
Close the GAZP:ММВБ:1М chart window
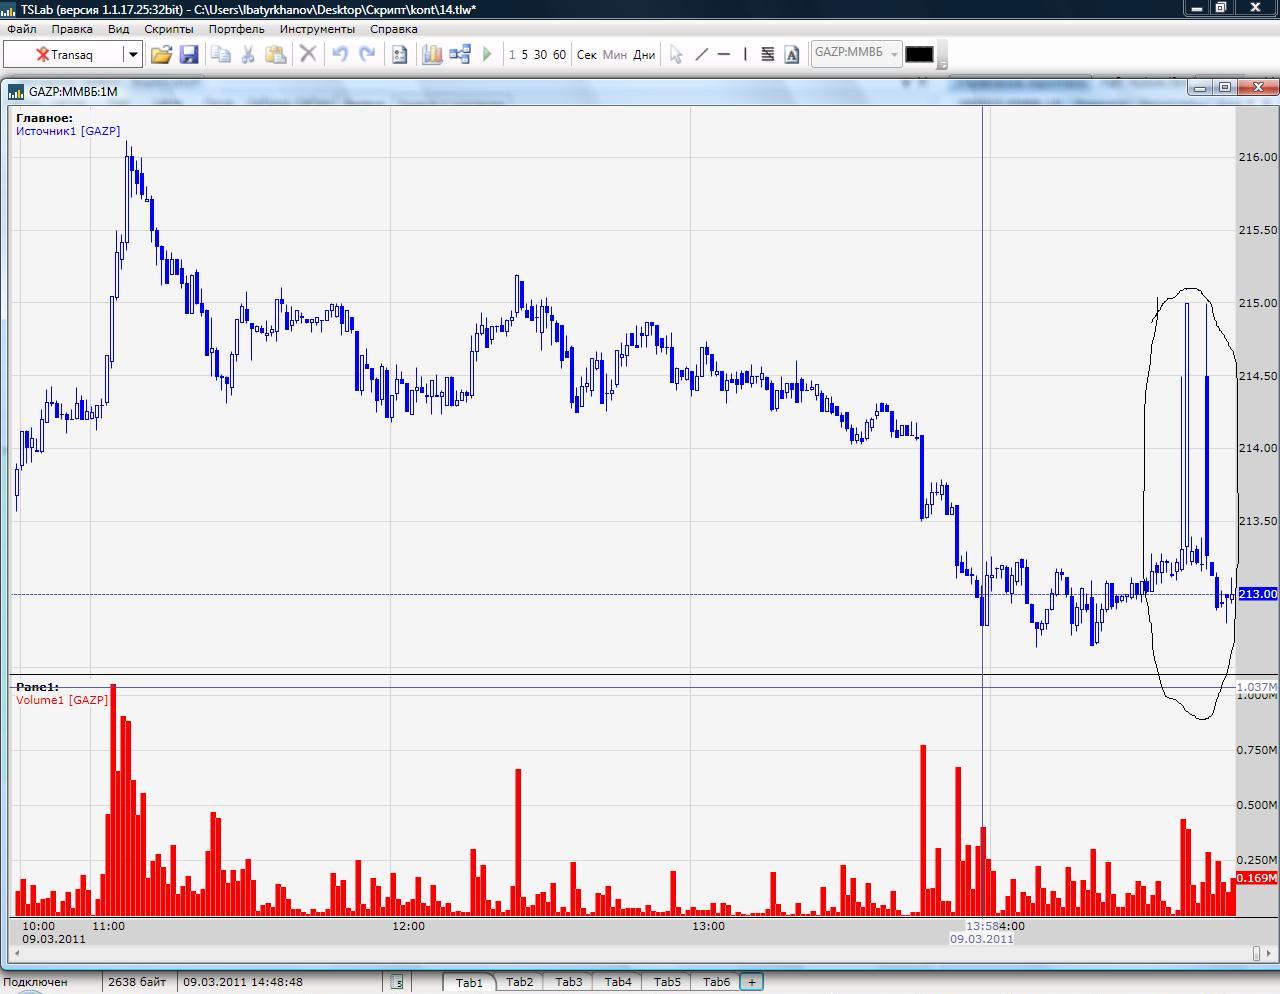[1256, 88]
